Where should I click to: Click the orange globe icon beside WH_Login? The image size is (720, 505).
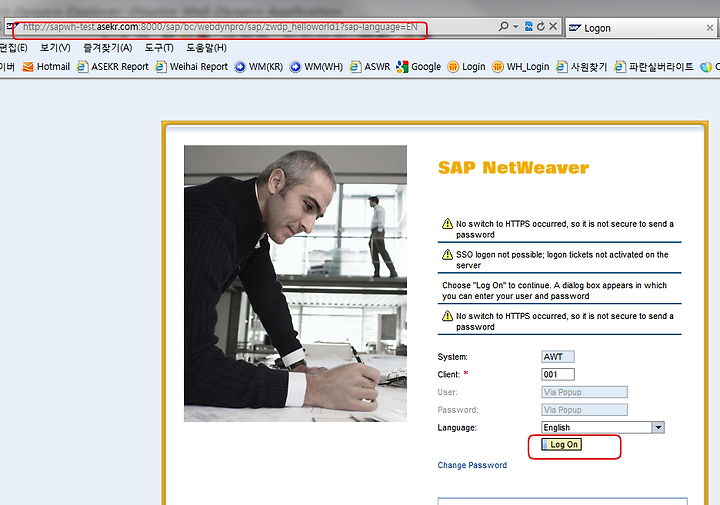coord(497,67)
